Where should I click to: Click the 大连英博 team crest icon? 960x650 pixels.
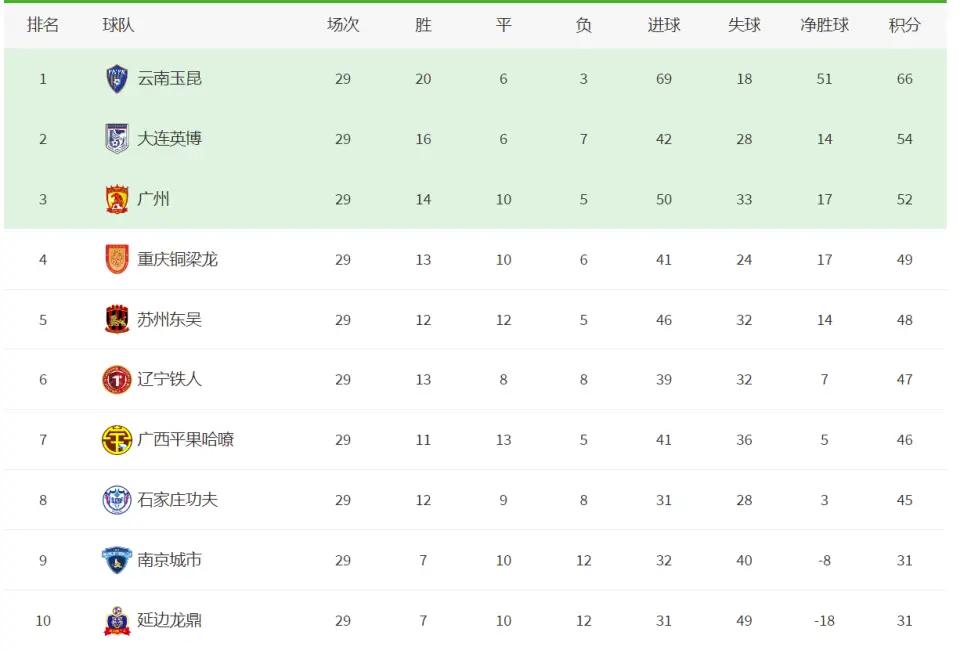(116, 138)
